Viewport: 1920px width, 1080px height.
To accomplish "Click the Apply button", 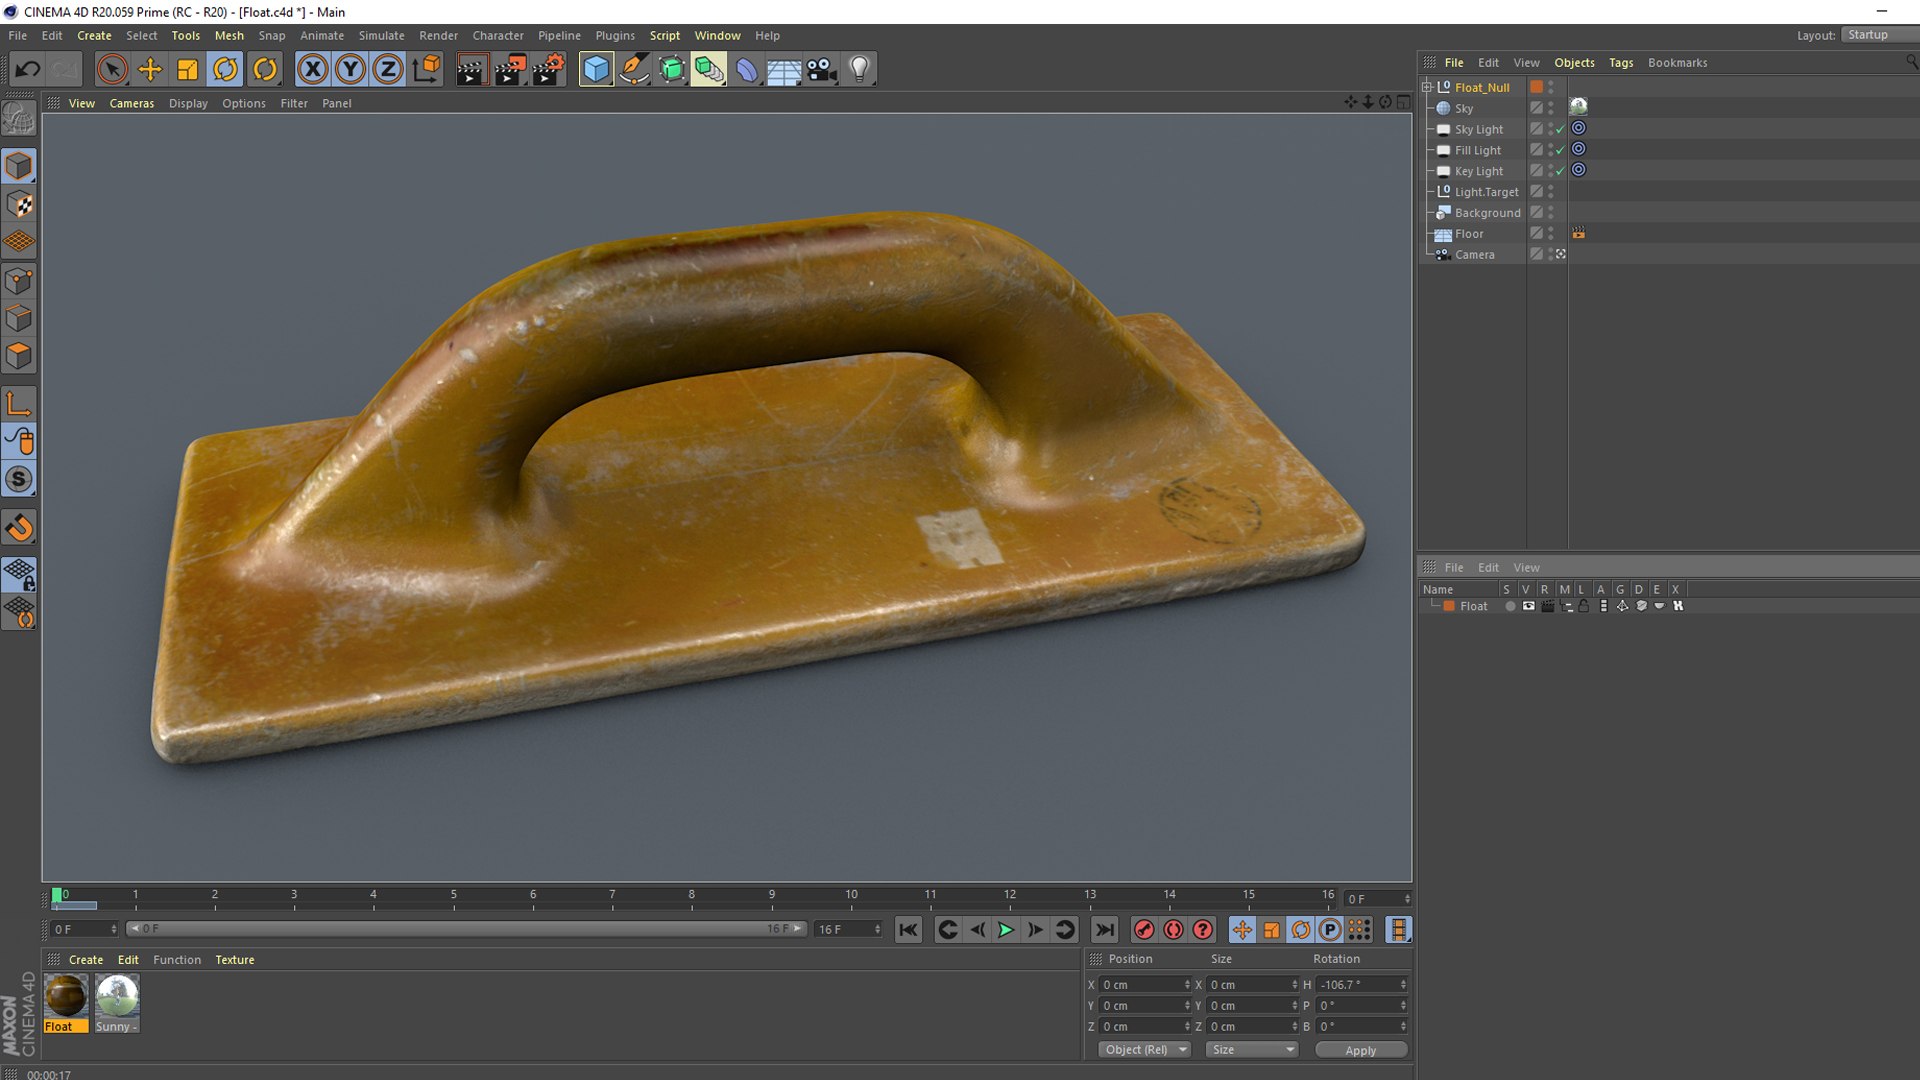I will pos(1360,1050).
